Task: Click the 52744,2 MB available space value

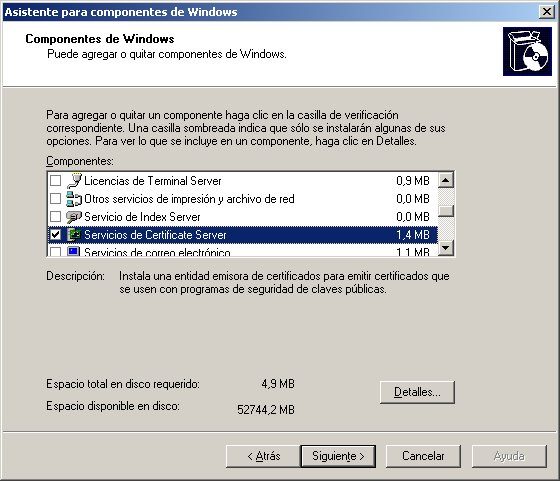Action: pyautogui.click(x=266, y=410)
